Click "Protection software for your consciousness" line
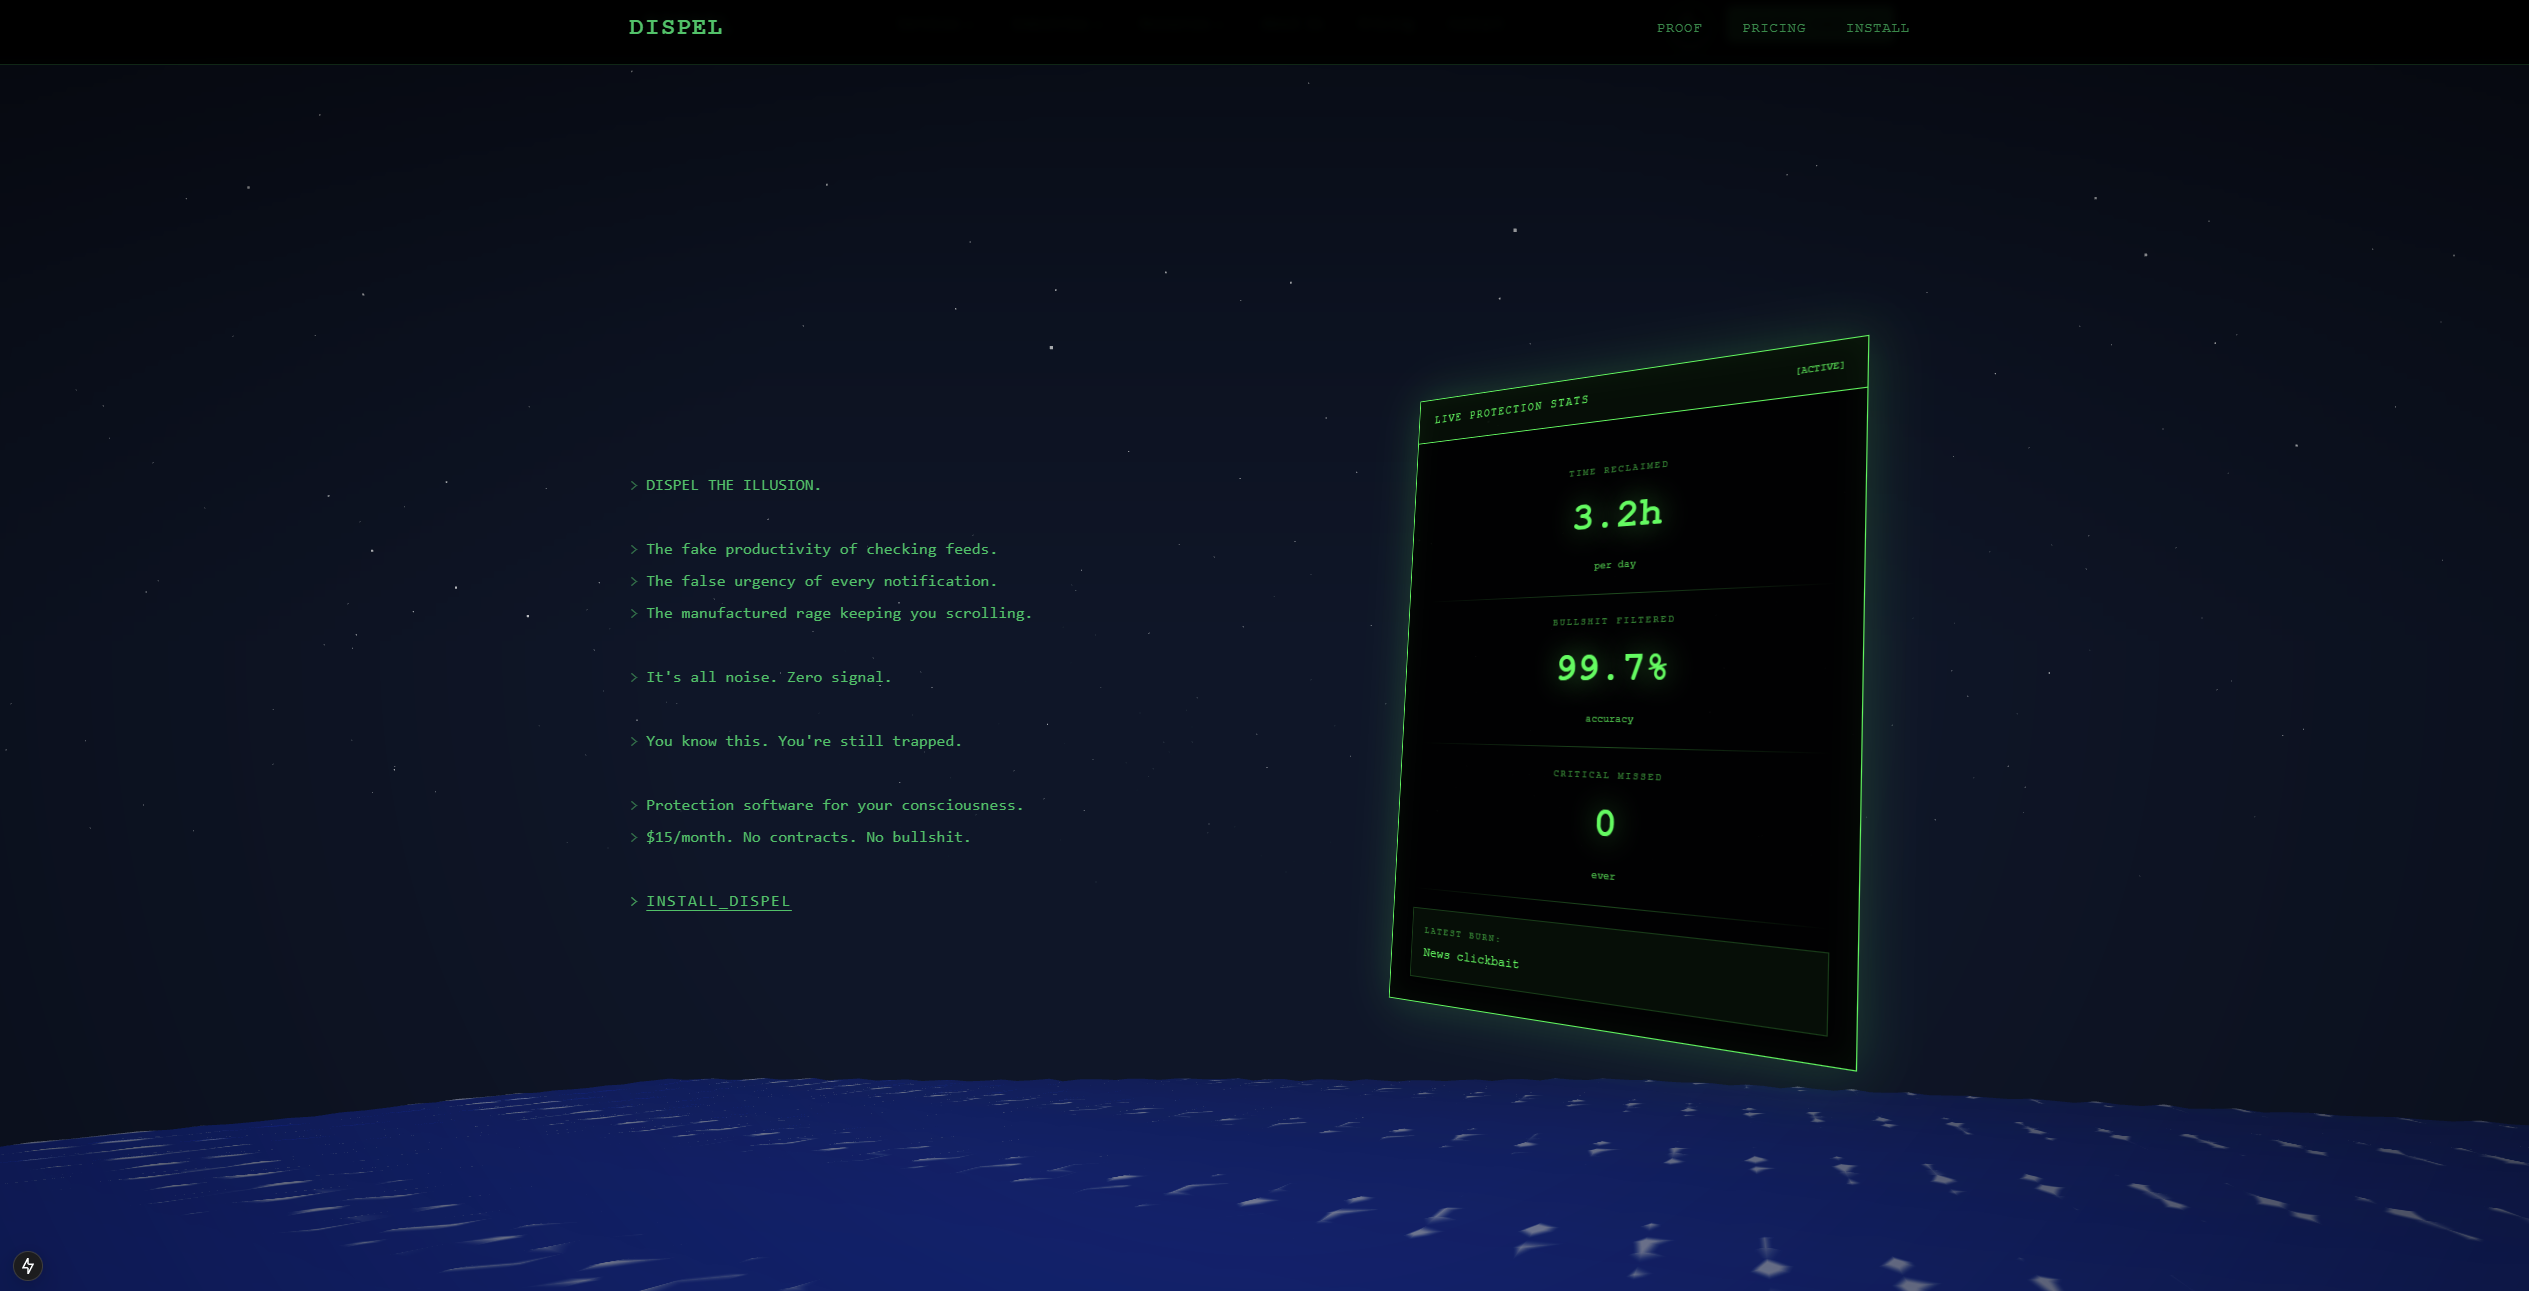Image resolution: width=2529 pixels, height=1291 pixels. pos(834,805)
